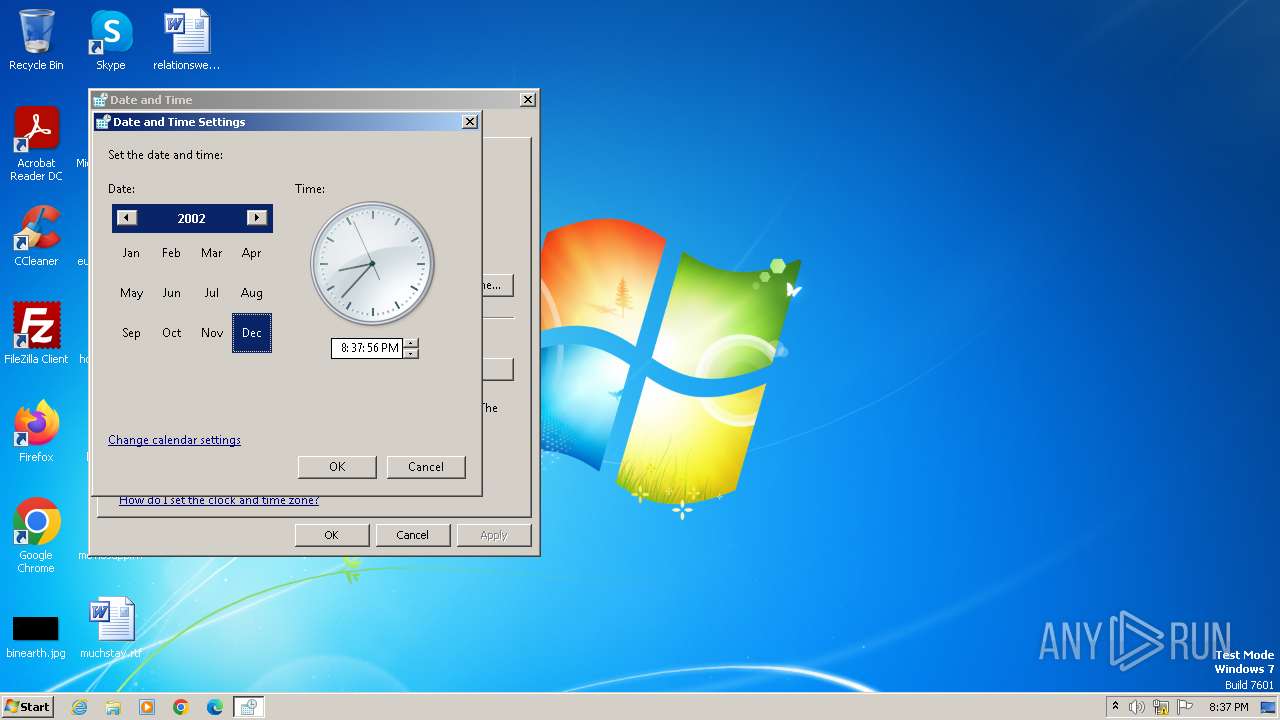Open Microsoft Edge from the taskbar
Screen dimensions: 1280x720
[x=215, y=707]
